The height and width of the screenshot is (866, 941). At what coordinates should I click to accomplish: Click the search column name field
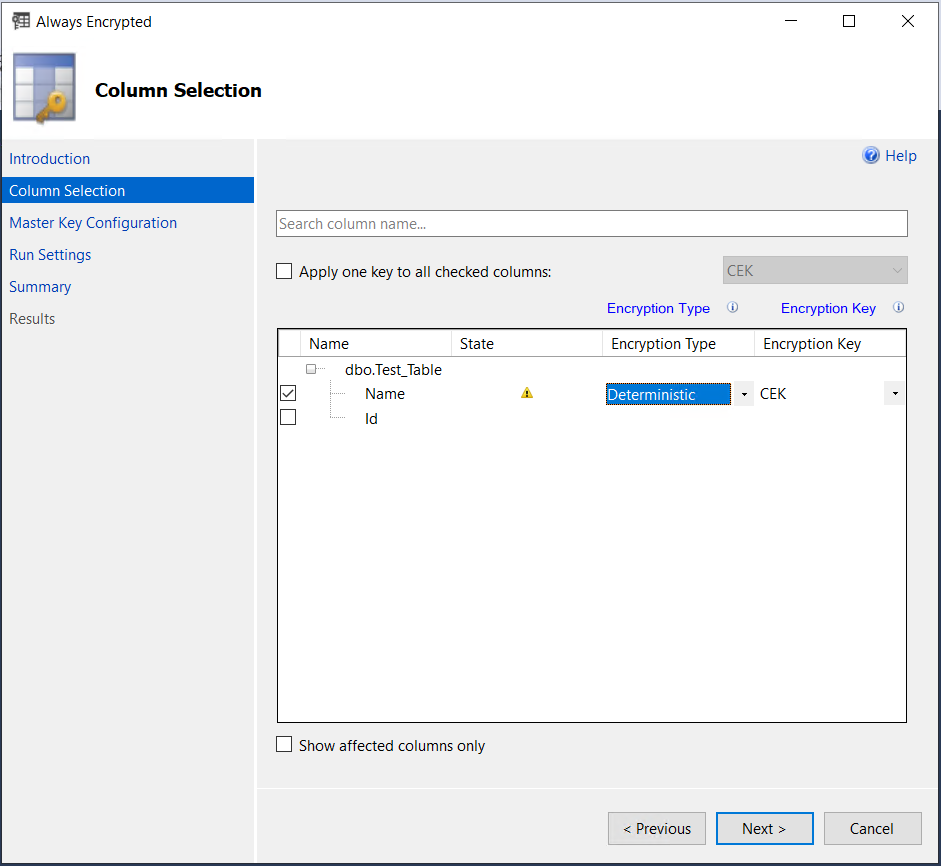591,223
